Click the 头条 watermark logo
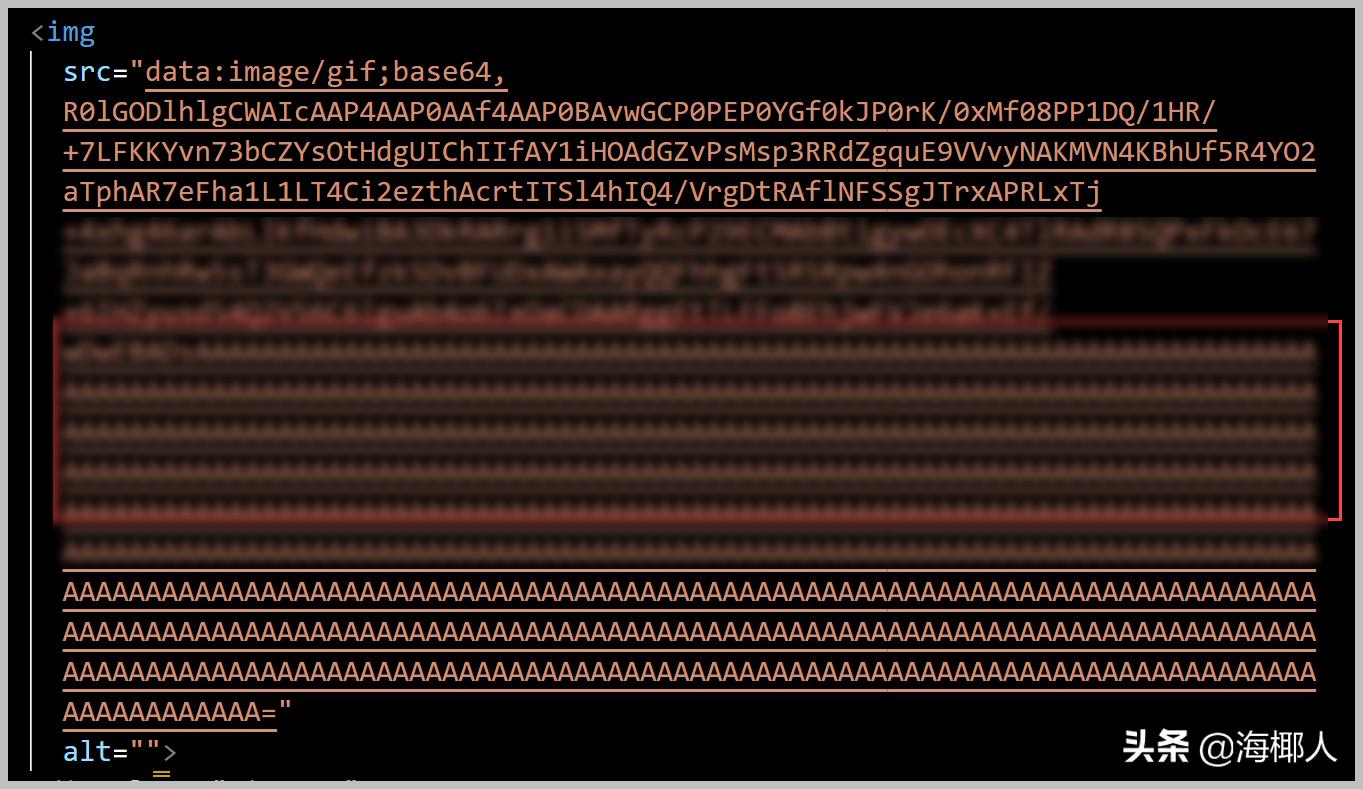This screenshot has width=1363, height=789. (x=1156, y=746)
